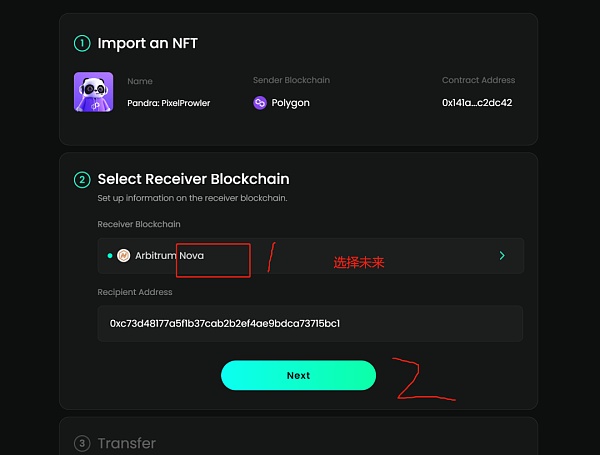Click the red Chinese annotation text

click(359, 263)
